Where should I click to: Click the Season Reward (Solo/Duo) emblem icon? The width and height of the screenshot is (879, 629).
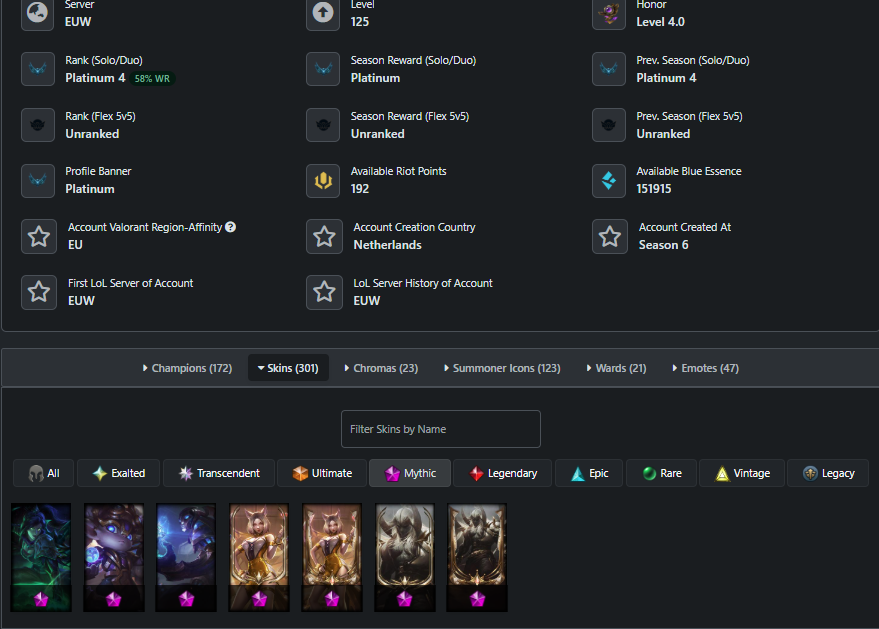323,69
